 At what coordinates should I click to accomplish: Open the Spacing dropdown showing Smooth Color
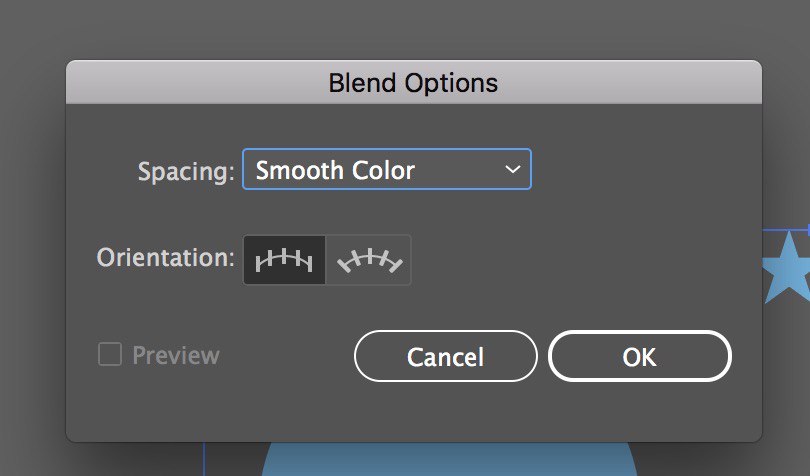pos(387,169)
